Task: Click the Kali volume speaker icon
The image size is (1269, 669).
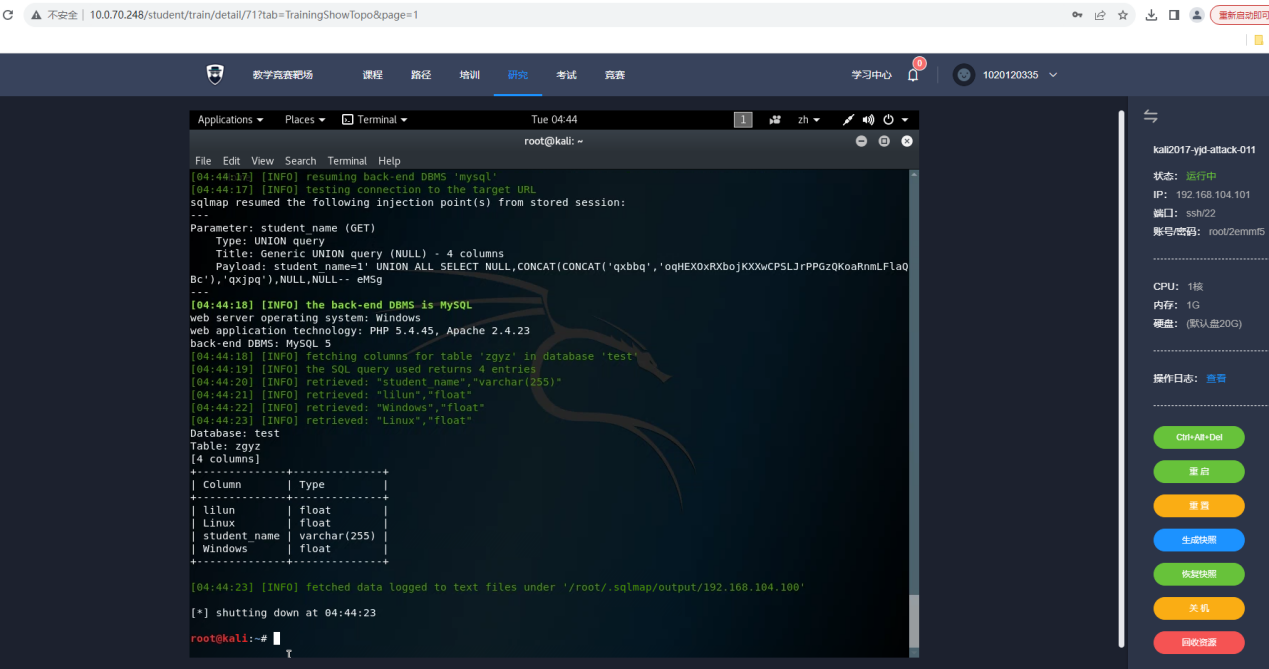Action: 868,120
